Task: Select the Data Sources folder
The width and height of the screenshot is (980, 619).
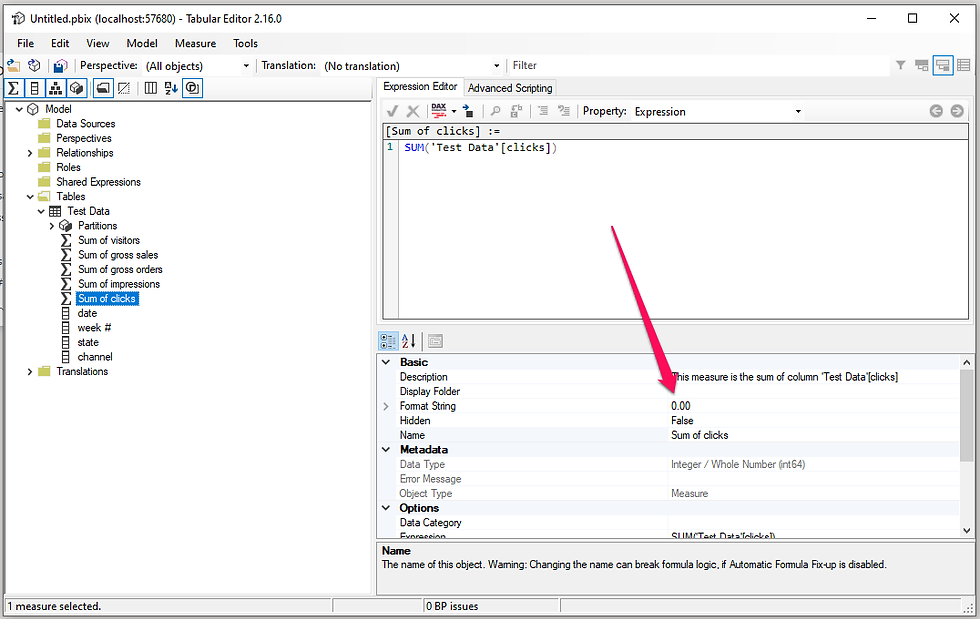Action: click(86, 124)
